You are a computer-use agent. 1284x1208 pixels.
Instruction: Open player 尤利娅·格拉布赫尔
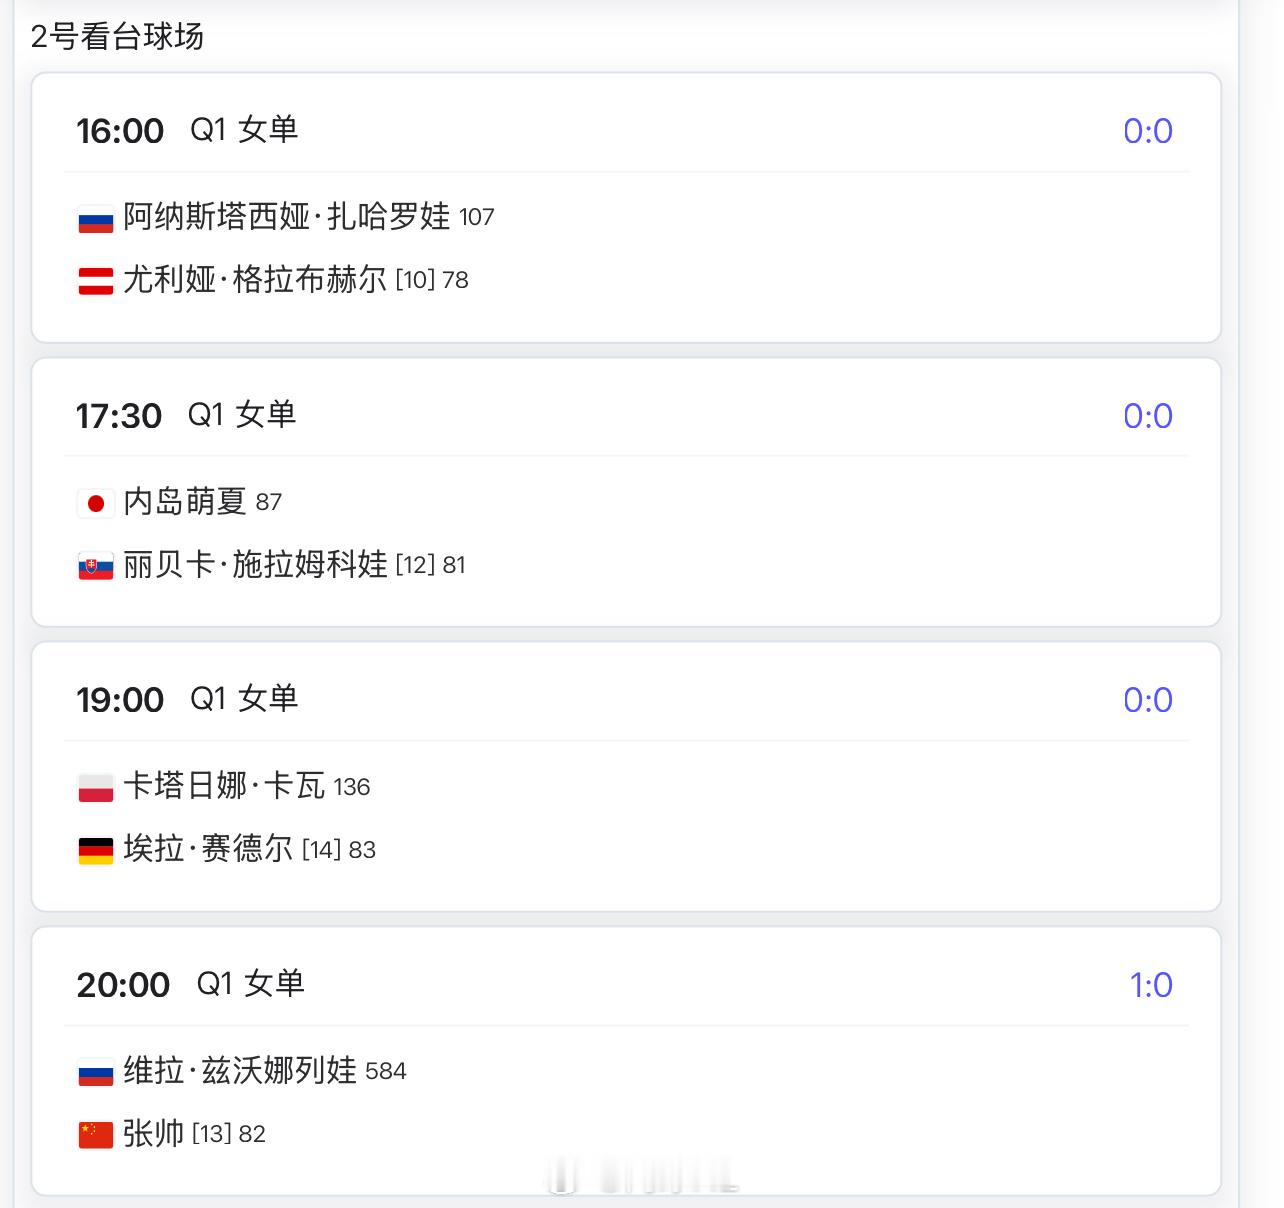(255, 279)
